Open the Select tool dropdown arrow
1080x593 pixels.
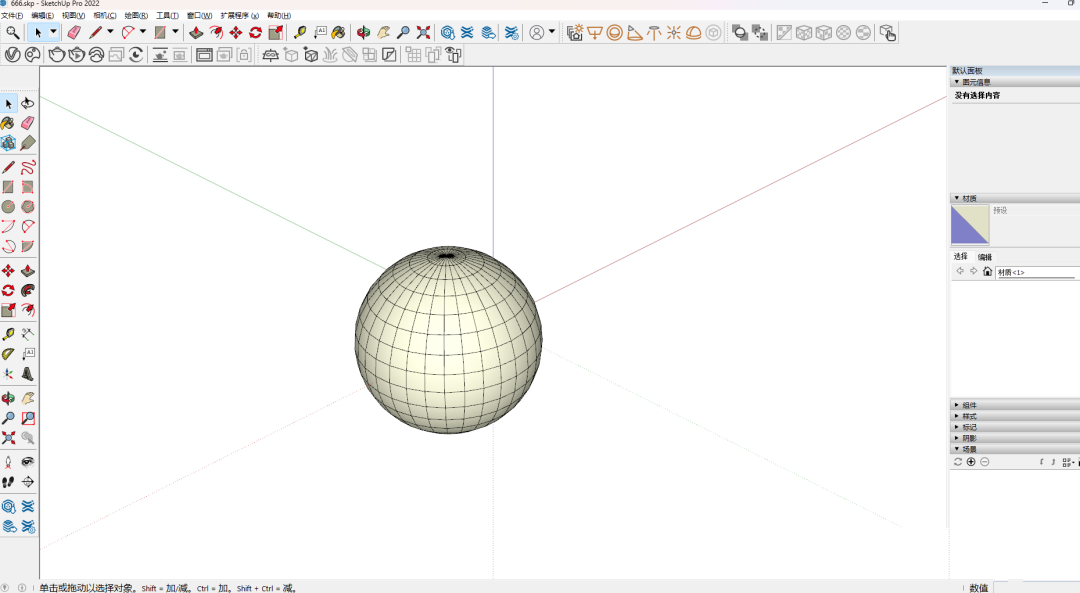pos(54,32)
